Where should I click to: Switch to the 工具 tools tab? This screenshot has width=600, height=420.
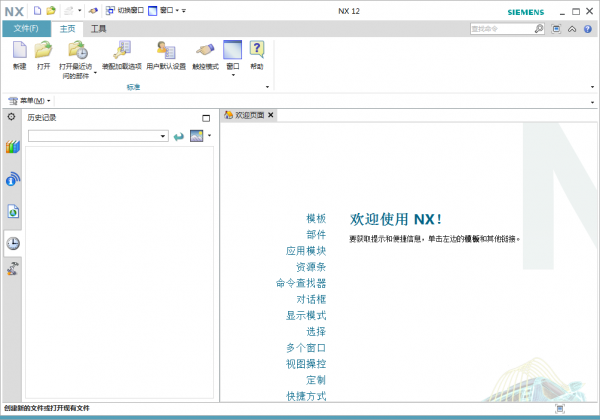pos(98,29)
